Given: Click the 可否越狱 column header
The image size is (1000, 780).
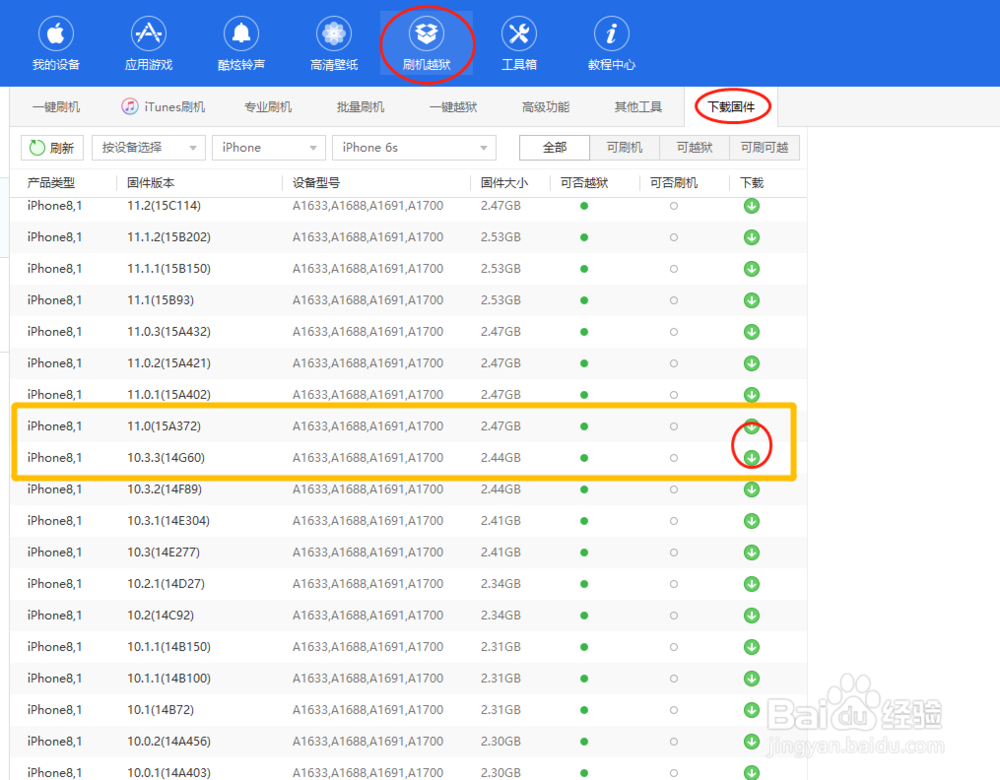Looking at the screenshot, I should pos(584,183).
